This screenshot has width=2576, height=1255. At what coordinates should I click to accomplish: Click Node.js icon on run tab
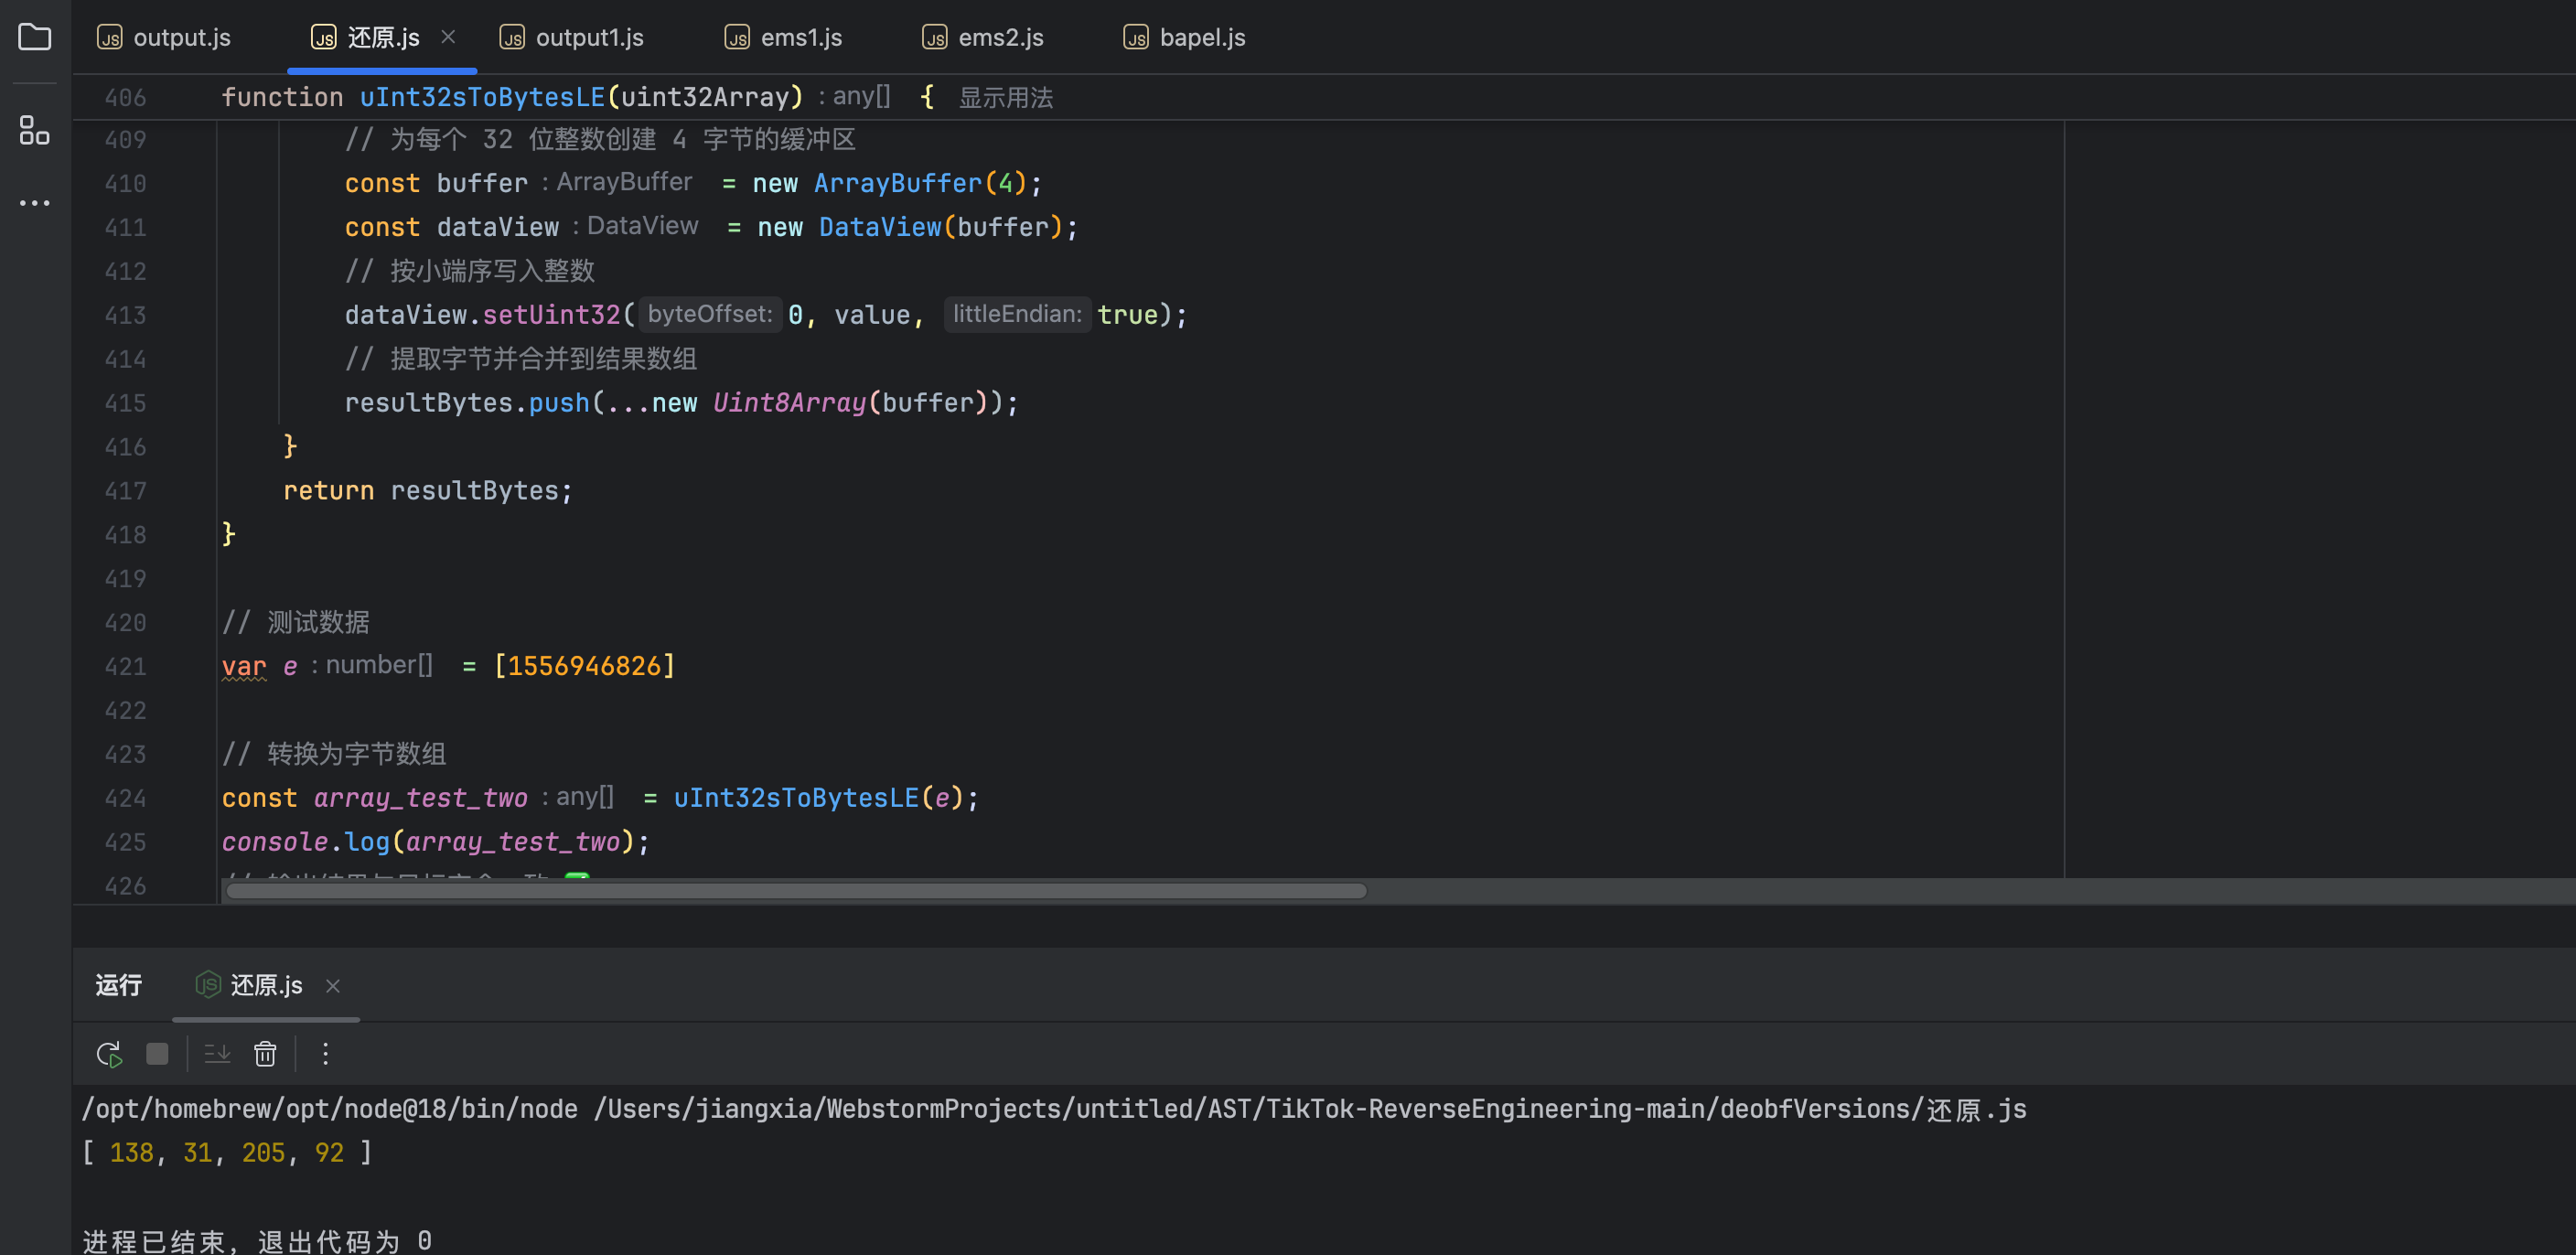(x=208, y=985)
